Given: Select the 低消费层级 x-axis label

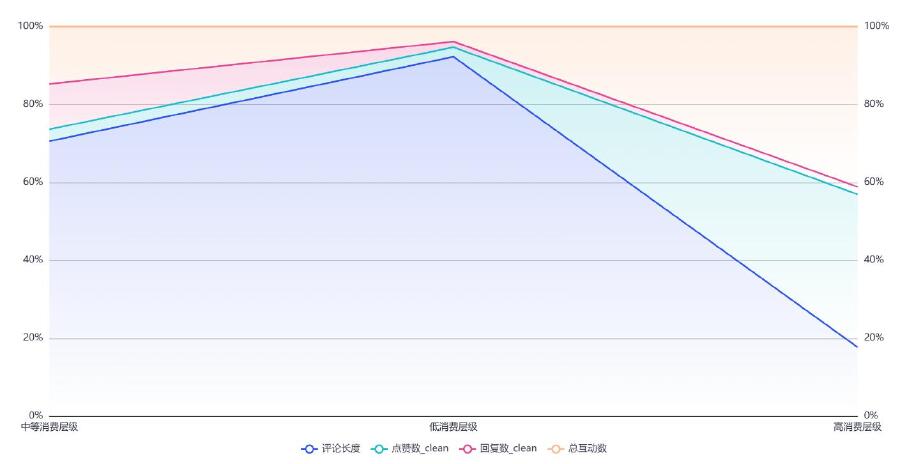Looking at the screenshot, I should click(453, 427).
